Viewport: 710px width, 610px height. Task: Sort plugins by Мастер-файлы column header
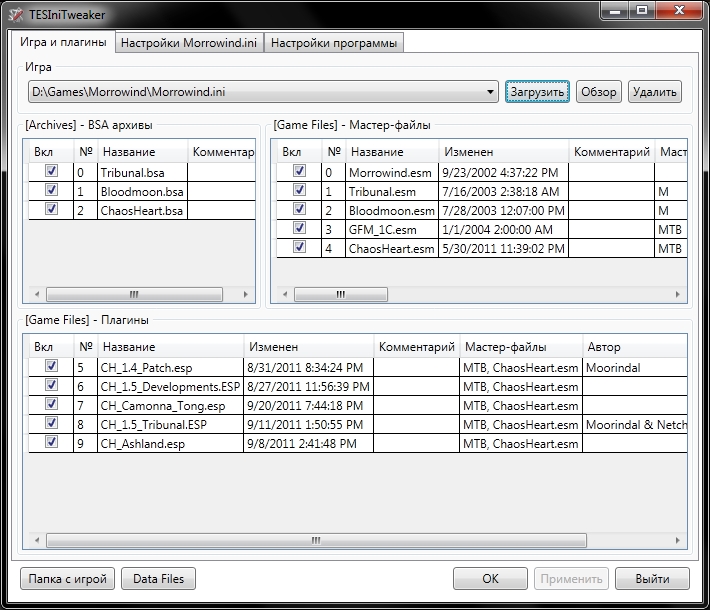pyautogui.click(x=521, y=347)
